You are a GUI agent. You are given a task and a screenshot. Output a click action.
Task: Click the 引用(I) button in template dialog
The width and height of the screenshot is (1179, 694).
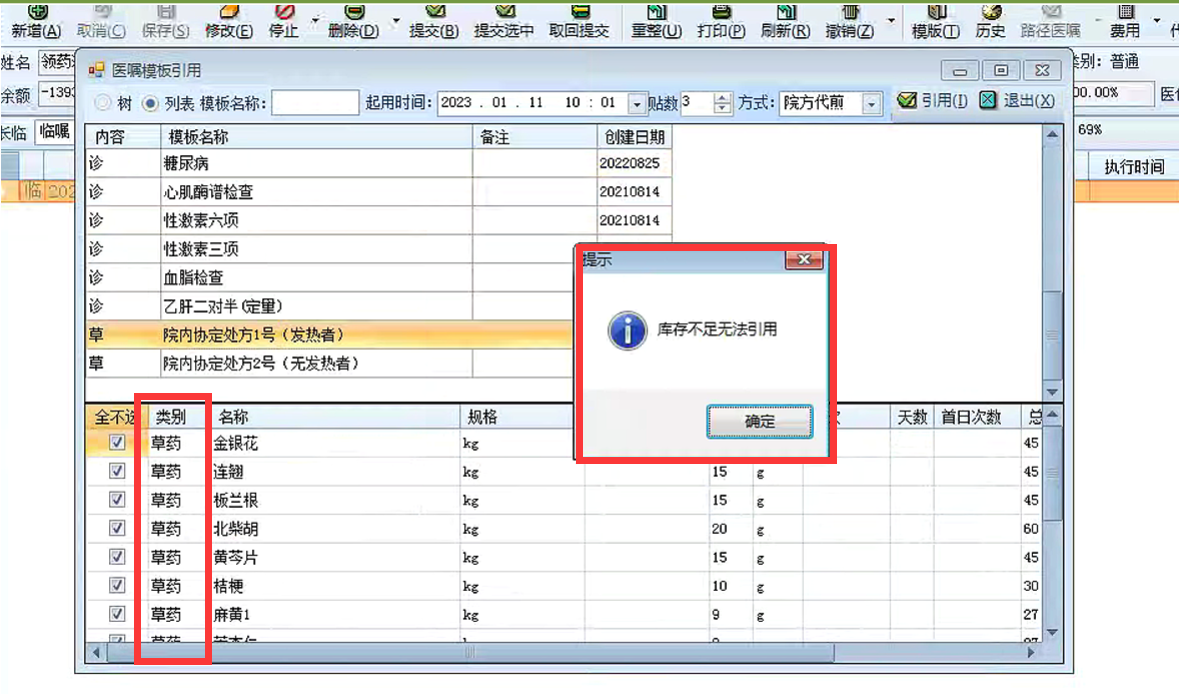(x=932, y=101)
